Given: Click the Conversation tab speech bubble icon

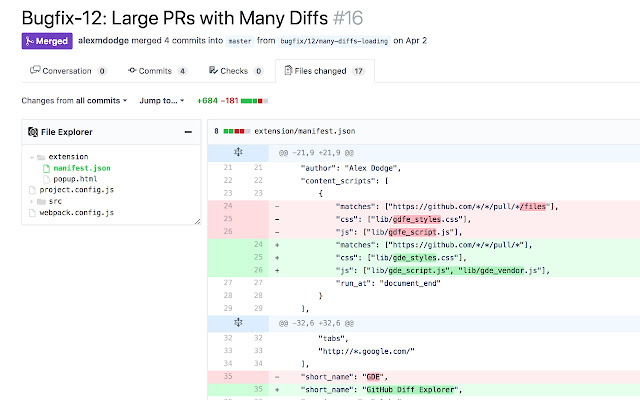Looking at the screenshot, I should [36, 71].
